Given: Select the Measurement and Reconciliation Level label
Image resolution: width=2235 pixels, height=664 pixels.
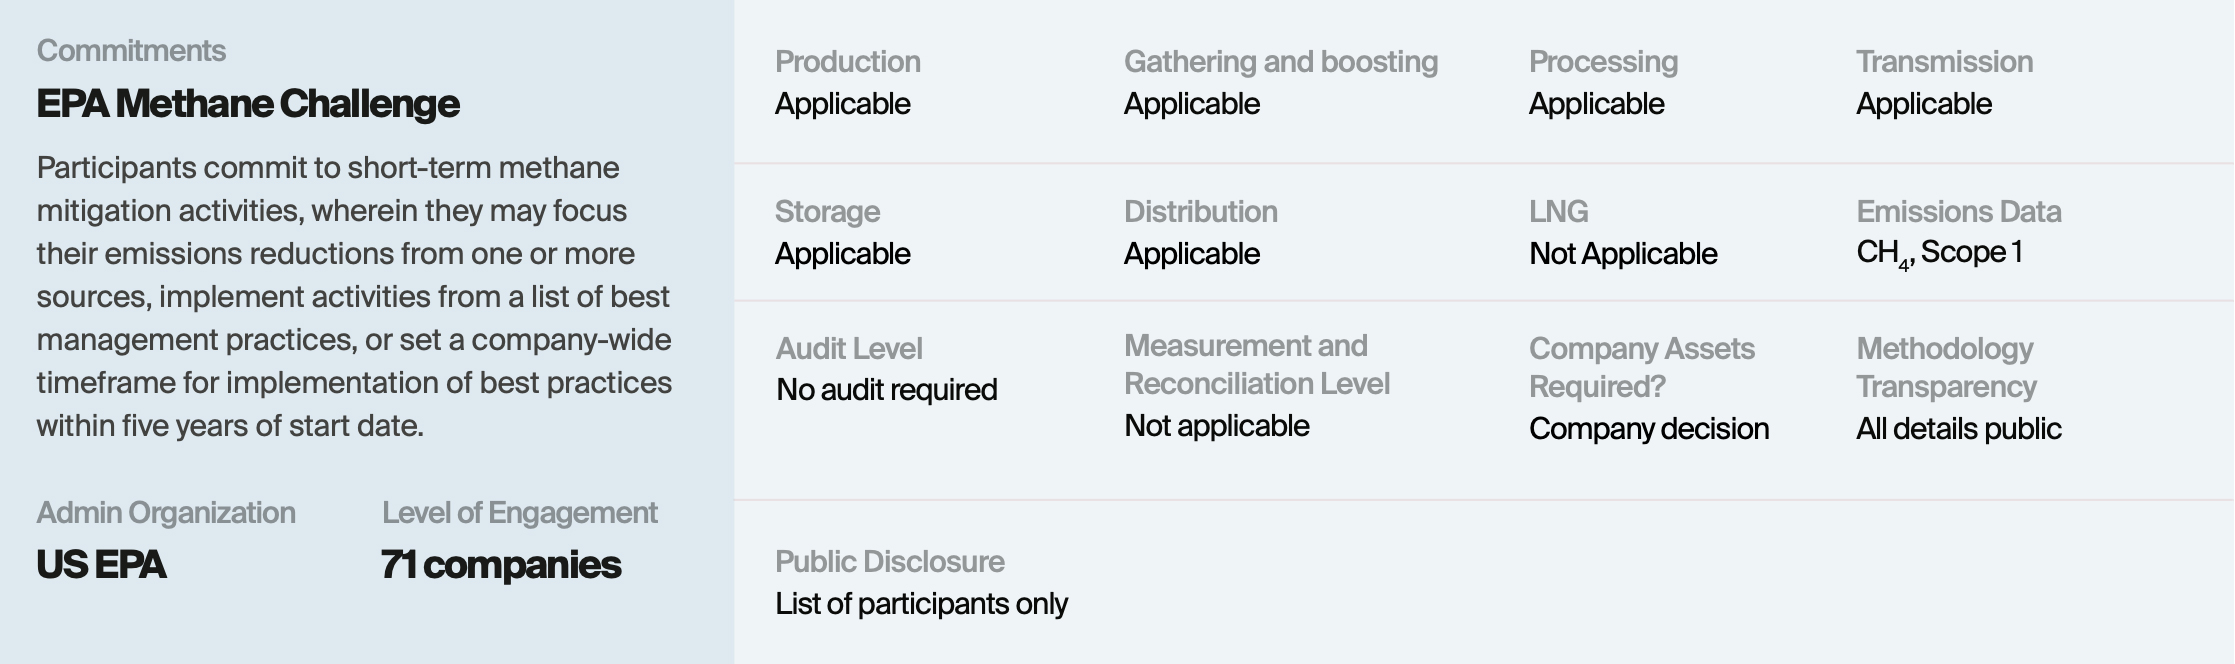Looking at the screenshot, I should [x=1257, y=365].
